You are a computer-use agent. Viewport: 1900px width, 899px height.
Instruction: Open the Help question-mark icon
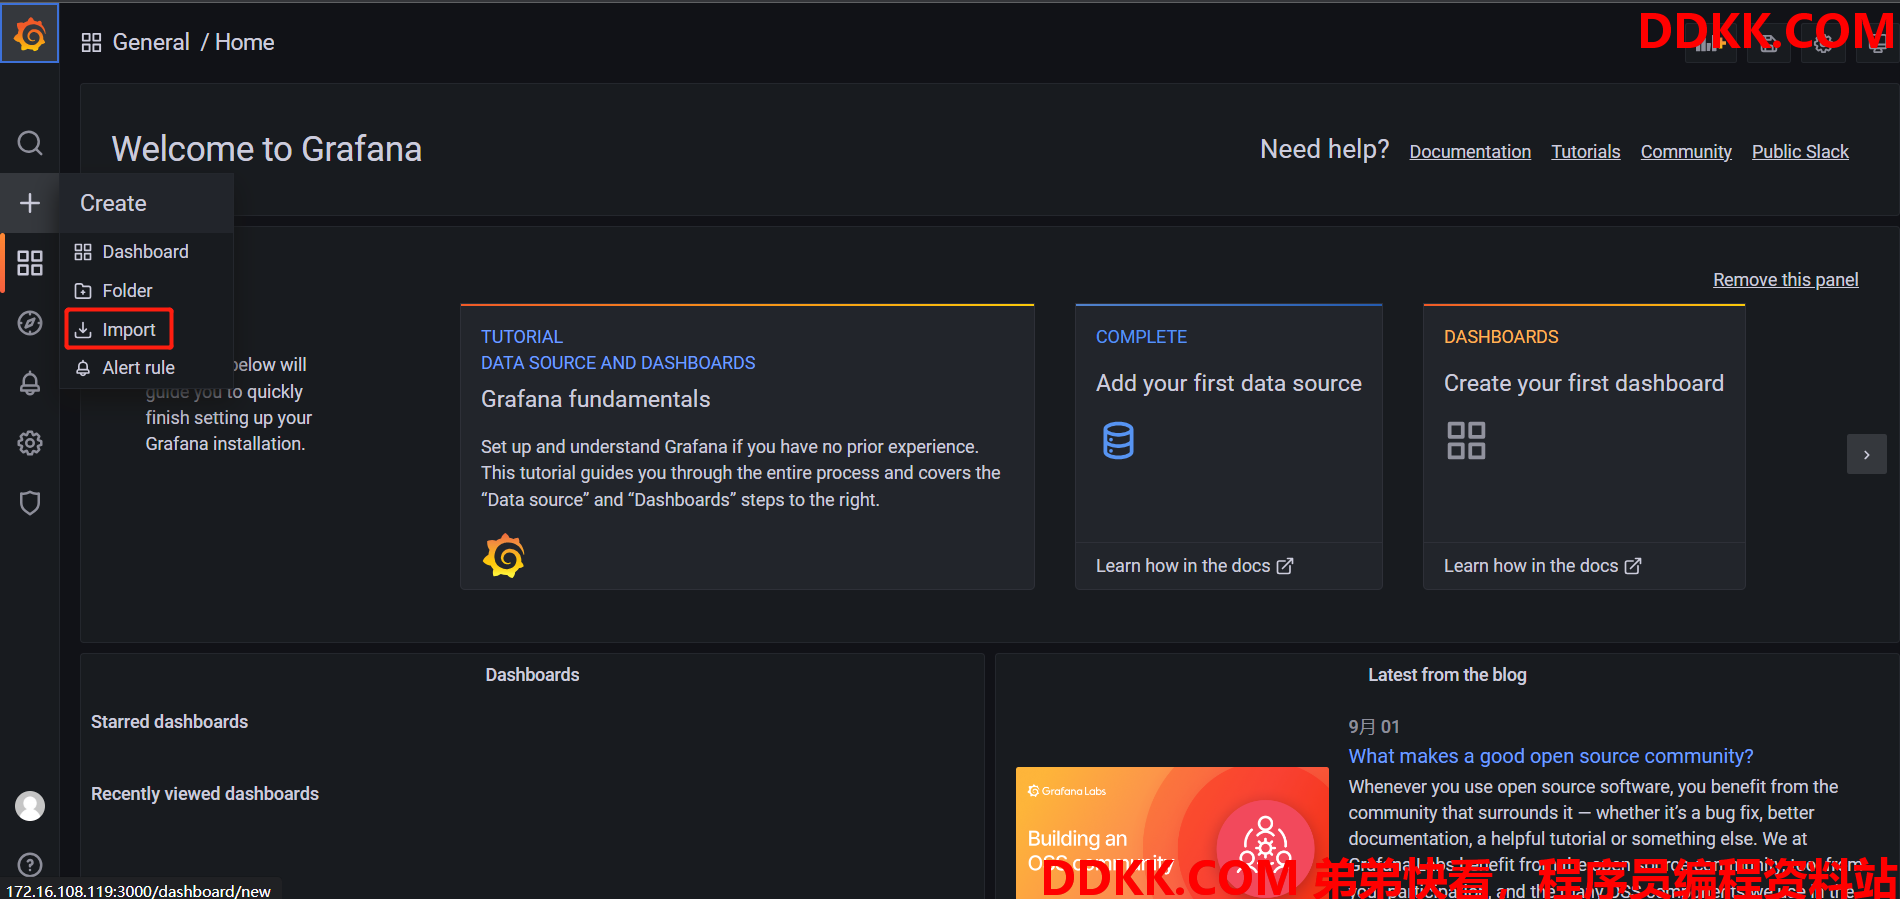tap(30, 865)
